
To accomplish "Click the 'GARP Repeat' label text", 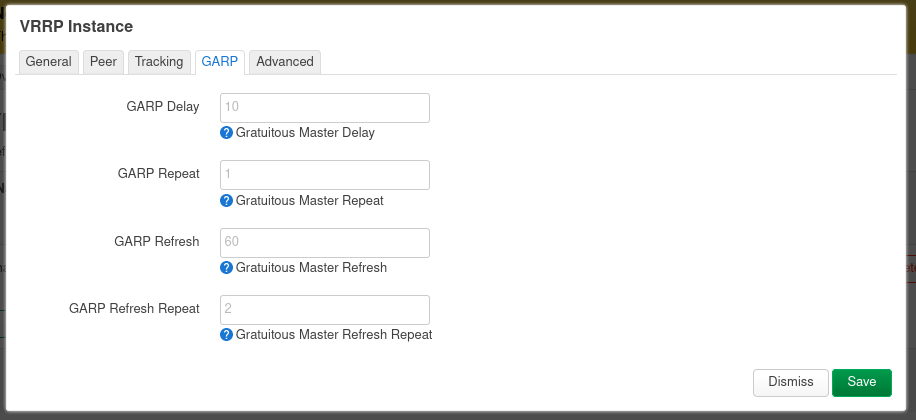I will 158,174.
